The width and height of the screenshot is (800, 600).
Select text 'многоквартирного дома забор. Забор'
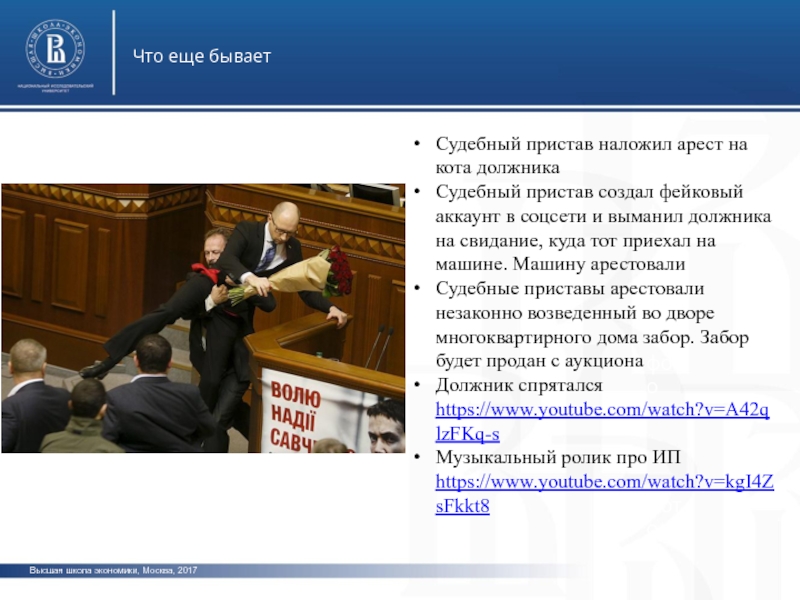tap(592, 337)
